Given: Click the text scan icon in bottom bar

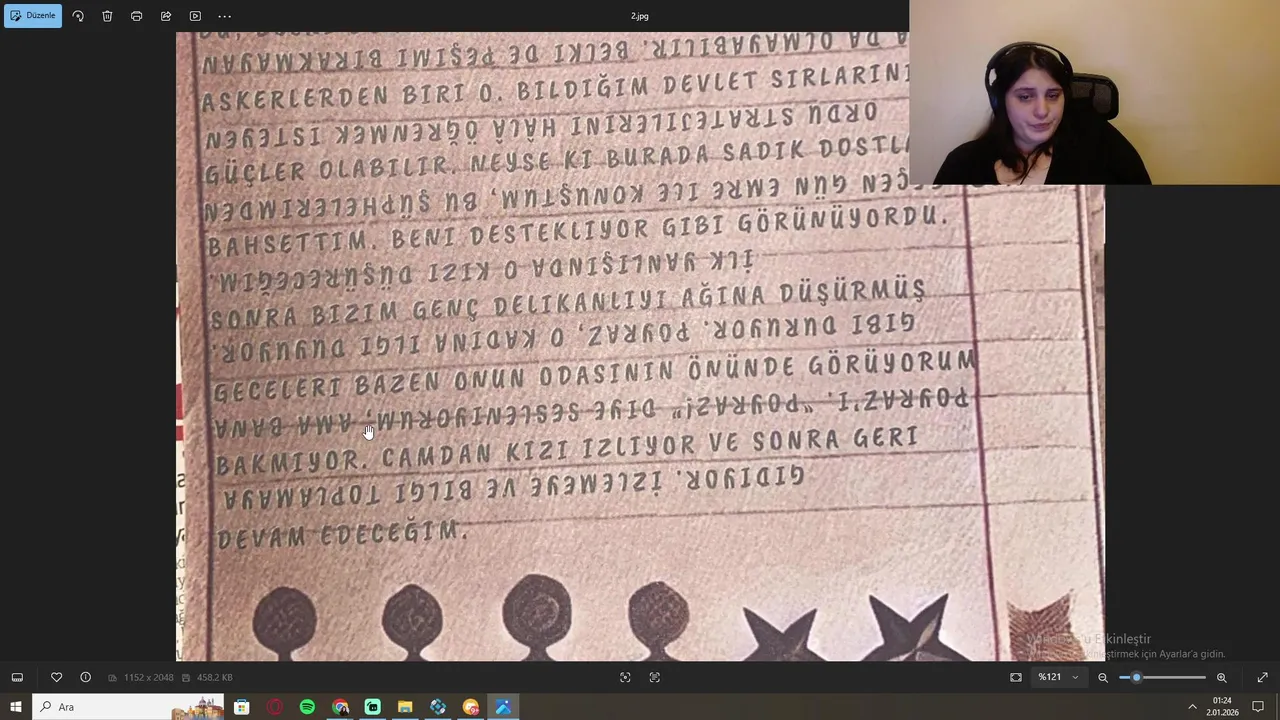Looking at the screenshot, I should [x=655, y=677].
